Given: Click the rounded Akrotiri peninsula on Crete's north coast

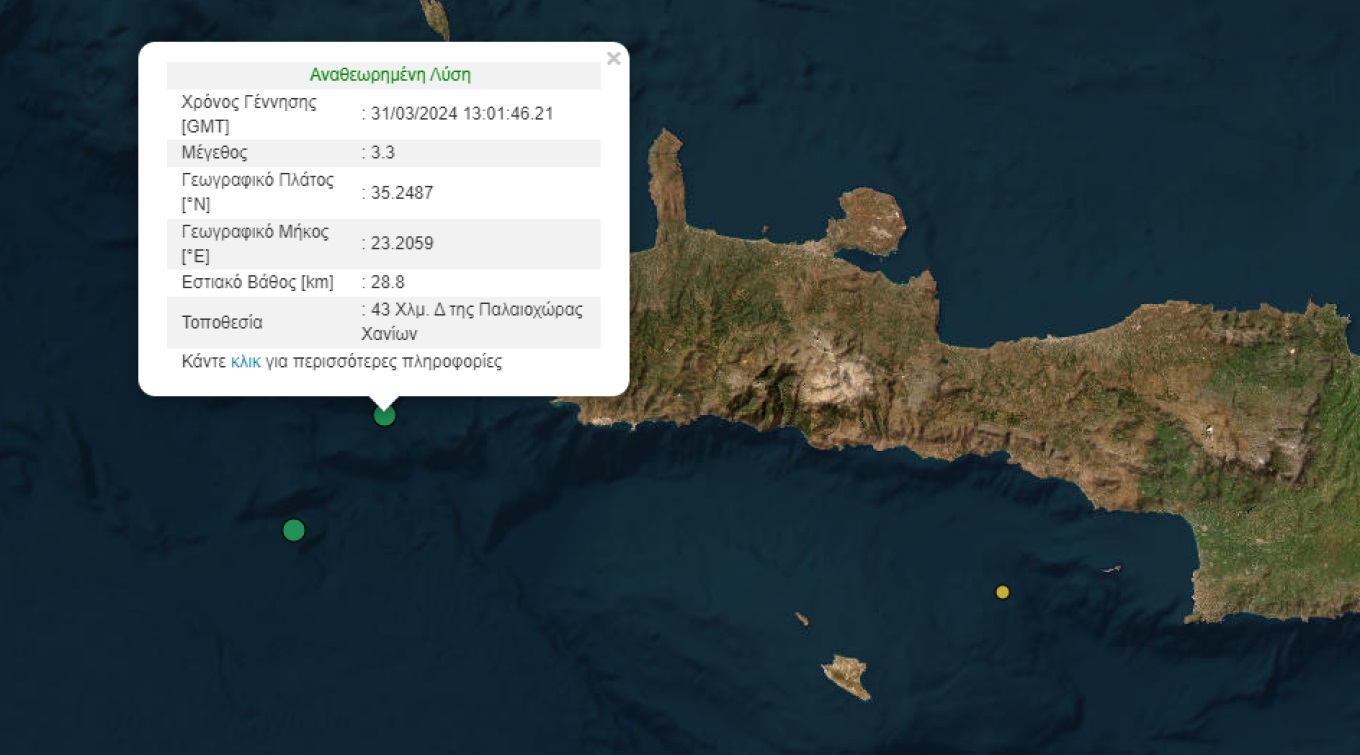Looking at the screenshot, I should pos(867,218).
